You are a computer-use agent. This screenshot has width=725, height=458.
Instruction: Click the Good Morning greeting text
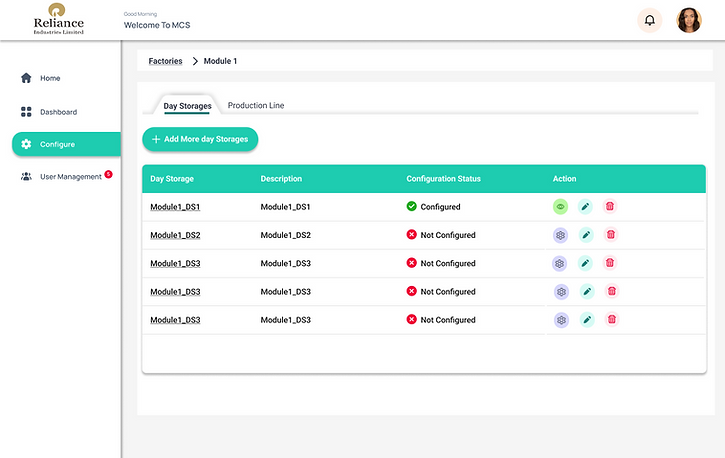tap(140, 14)
